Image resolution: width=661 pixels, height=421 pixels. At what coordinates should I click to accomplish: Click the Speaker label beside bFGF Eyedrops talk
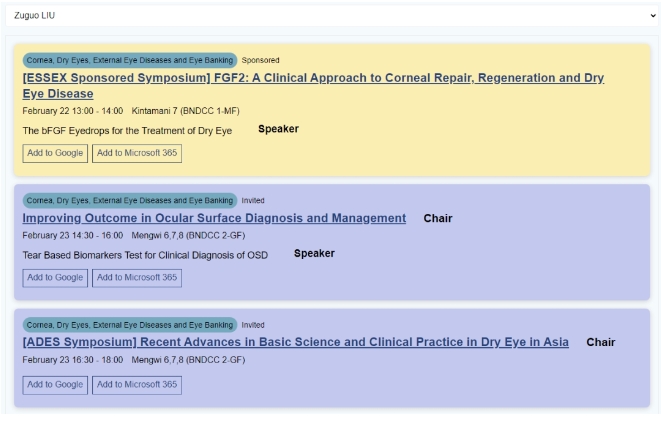(x=278, y=129)
